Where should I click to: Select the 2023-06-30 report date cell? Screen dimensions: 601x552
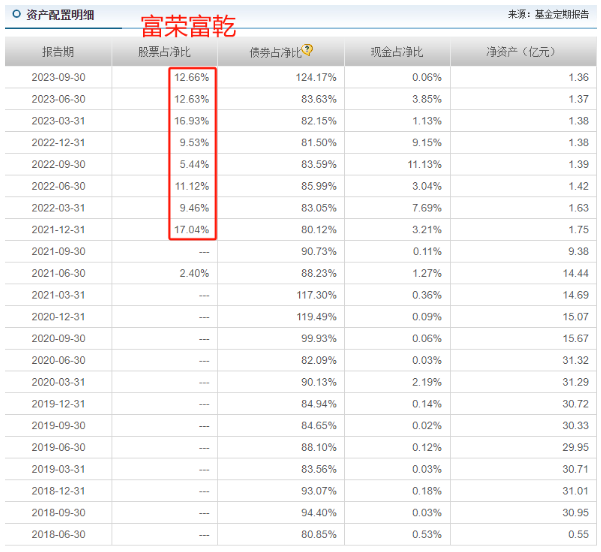click(x=58, y=99)
